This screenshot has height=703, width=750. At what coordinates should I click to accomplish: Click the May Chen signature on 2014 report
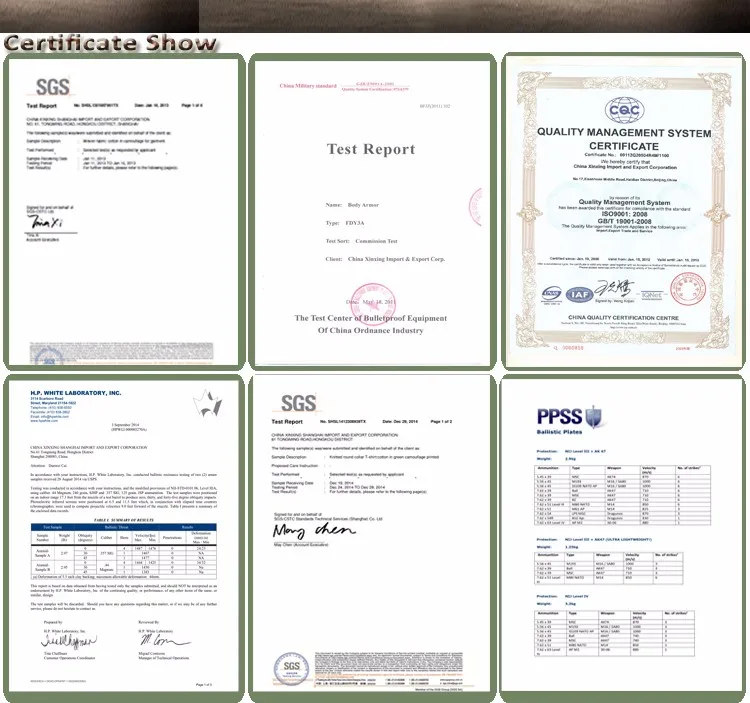coord(314,531)
